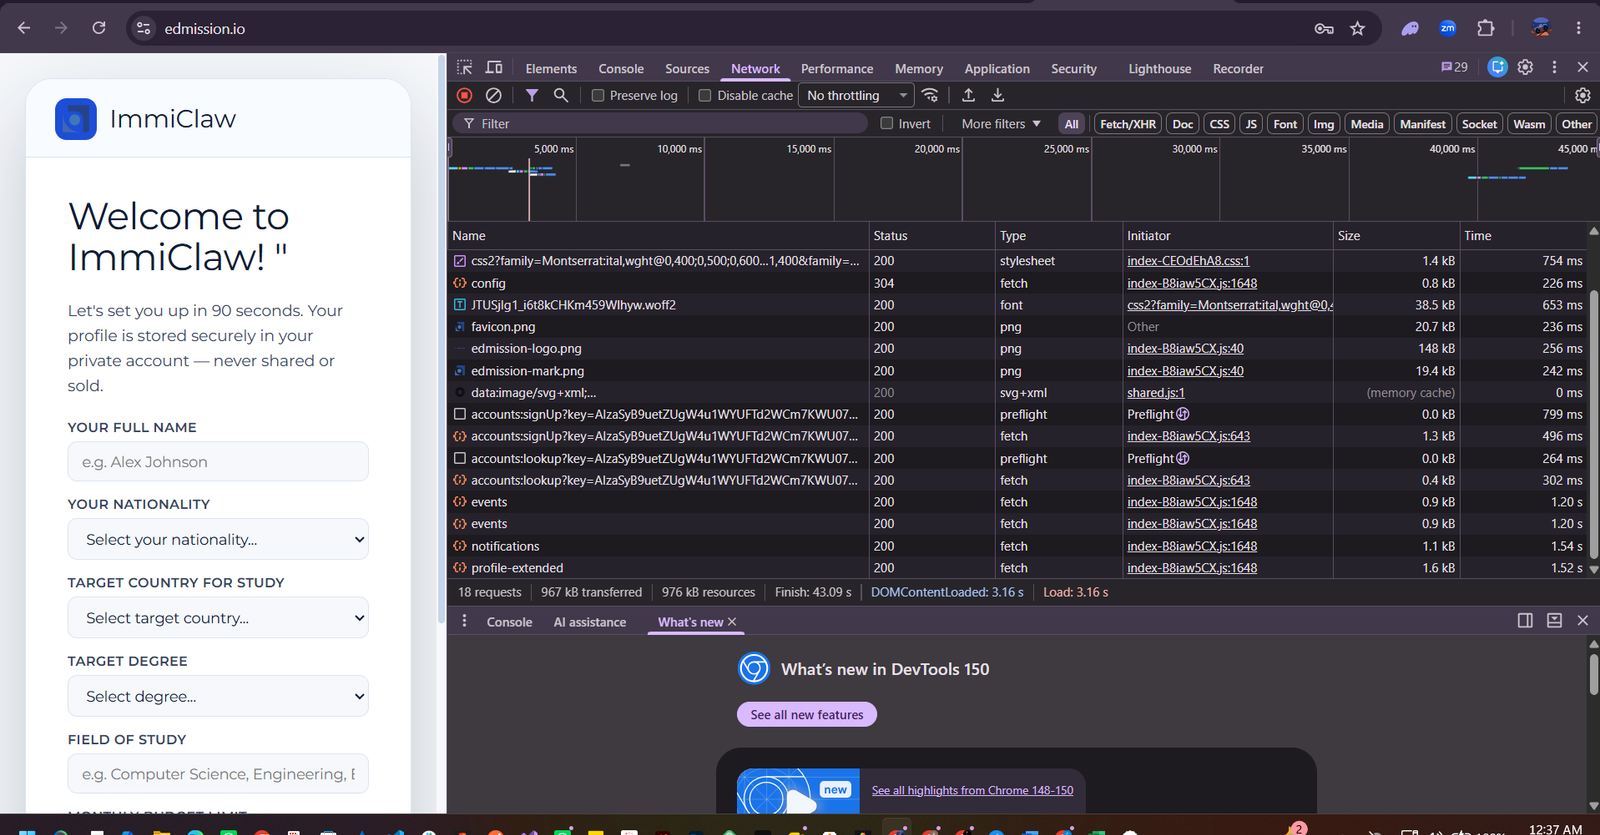1600x835 pixels.
Task: View site information icon in address bar
Action: (x=144, y=28)
